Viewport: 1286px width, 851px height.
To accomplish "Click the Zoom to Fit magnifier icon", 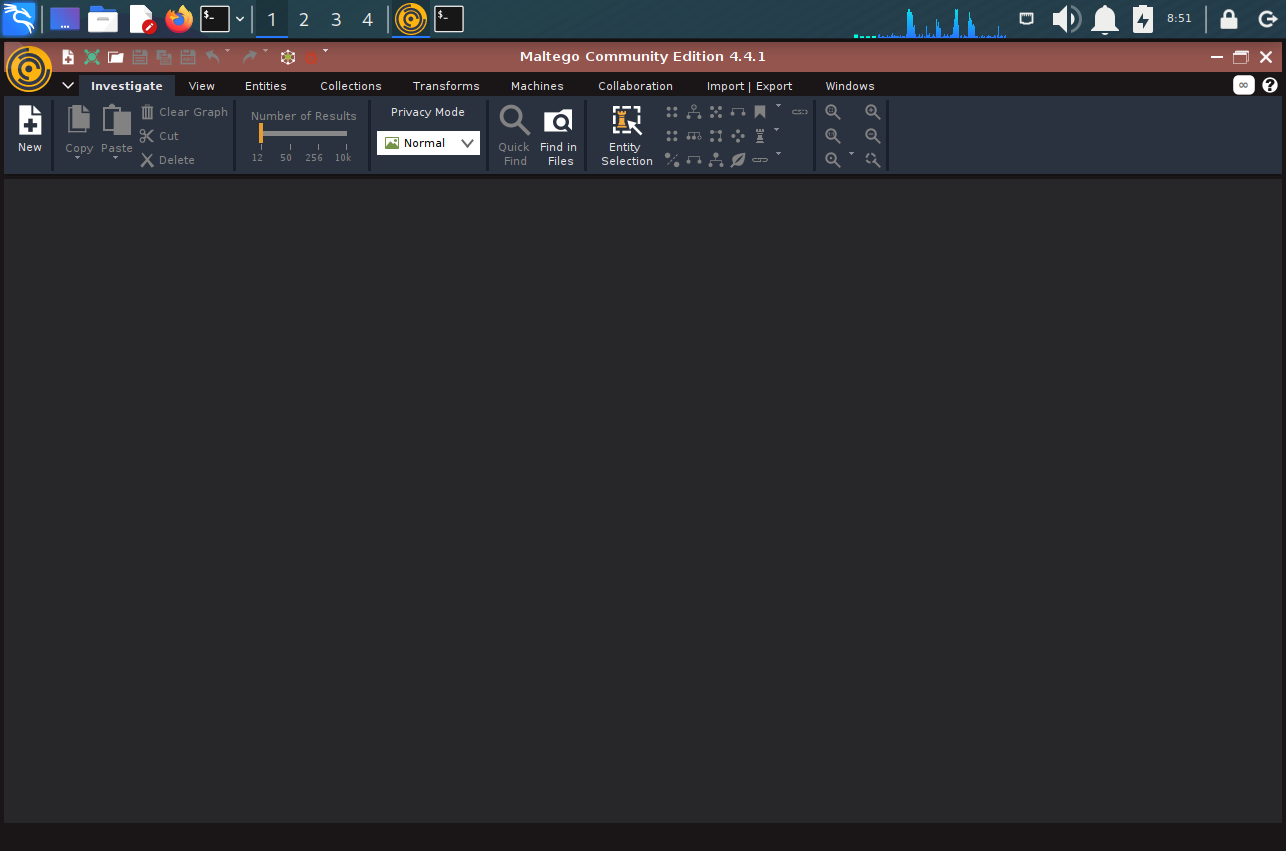I will pyautogui.click(x=833, y=112).
